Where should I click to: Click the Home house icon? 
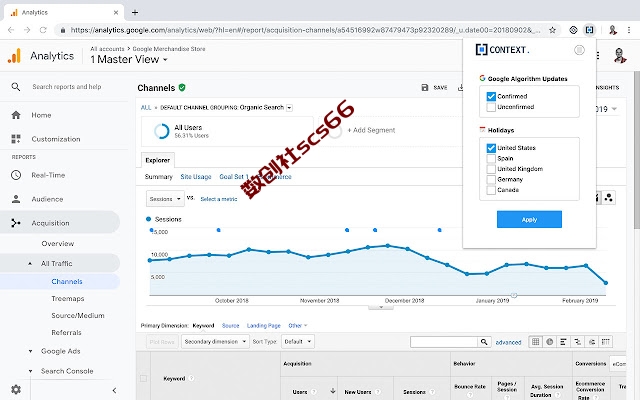[x=16, y=115]
